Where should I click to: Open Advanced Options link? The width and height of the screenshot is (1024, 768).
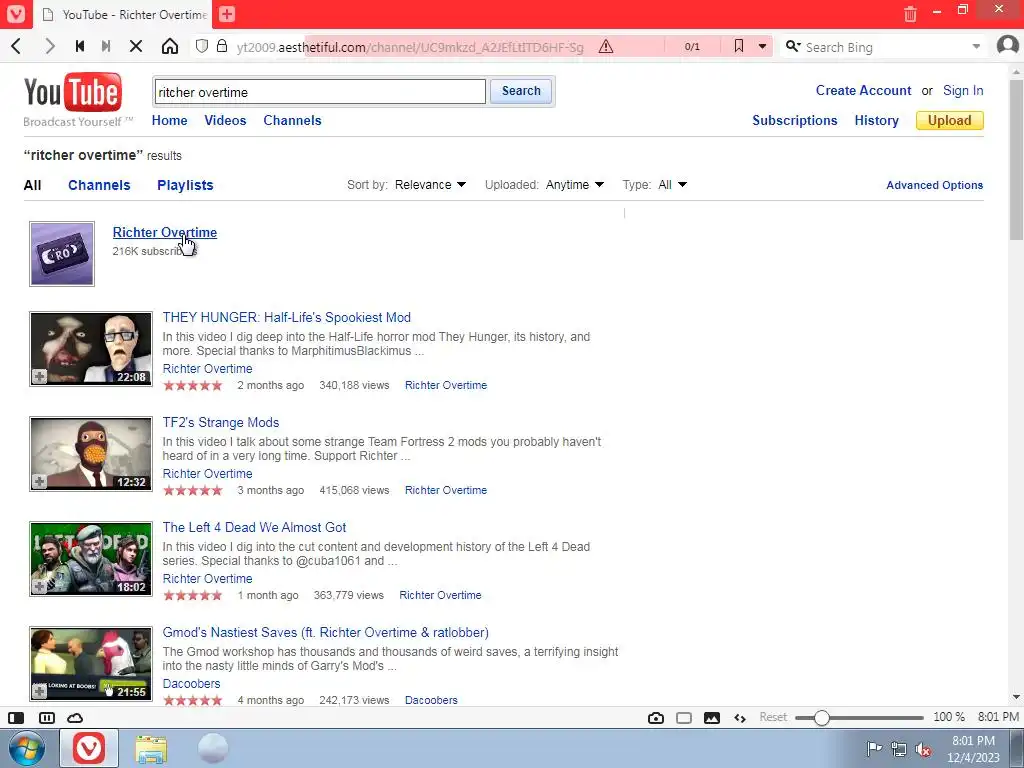(x=935, y=185)
